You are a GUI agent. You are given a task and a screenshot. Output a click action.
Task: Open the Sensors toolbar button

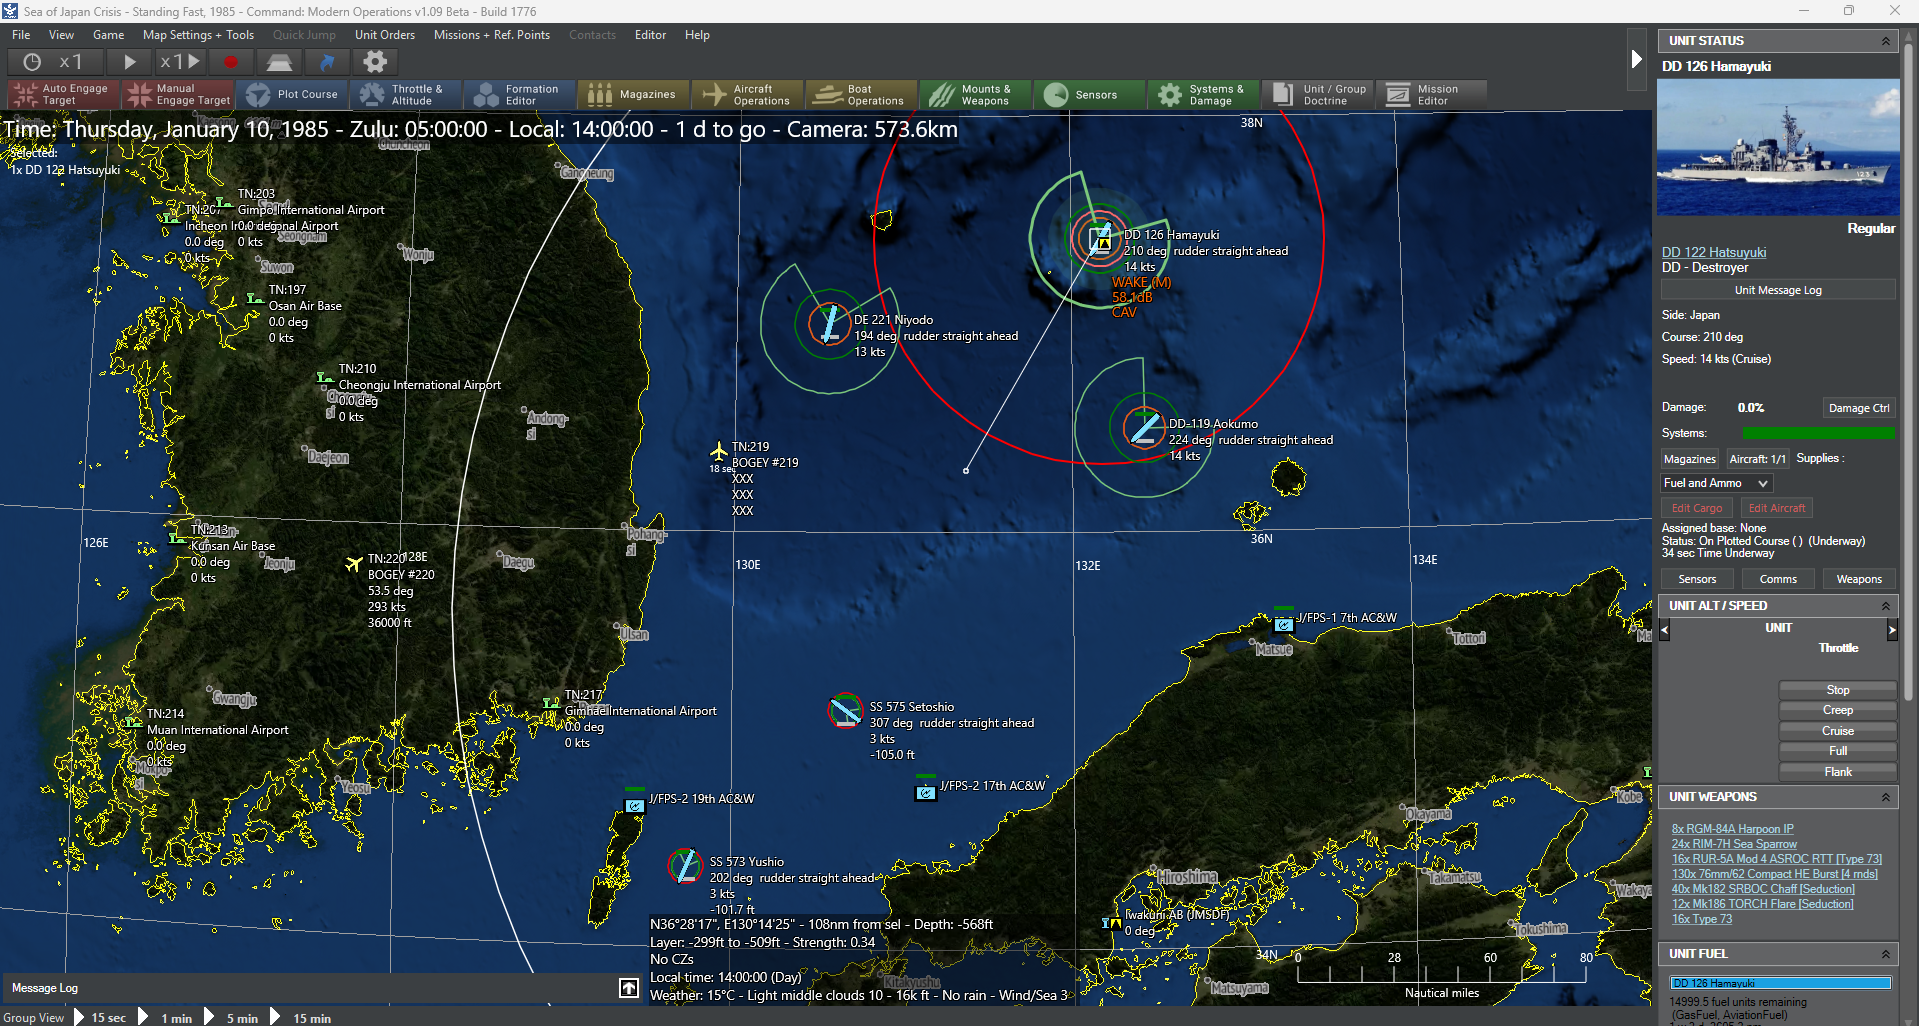click(x=1091, y=95)
